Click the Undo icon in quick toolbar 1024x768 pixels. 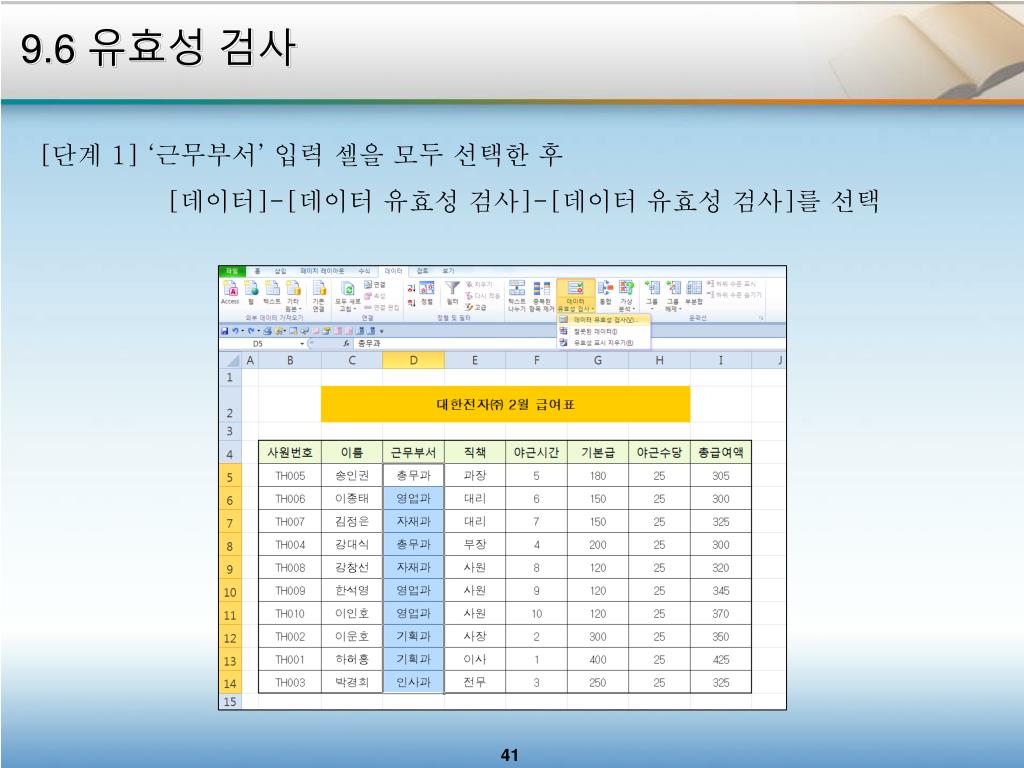point(235,331)
